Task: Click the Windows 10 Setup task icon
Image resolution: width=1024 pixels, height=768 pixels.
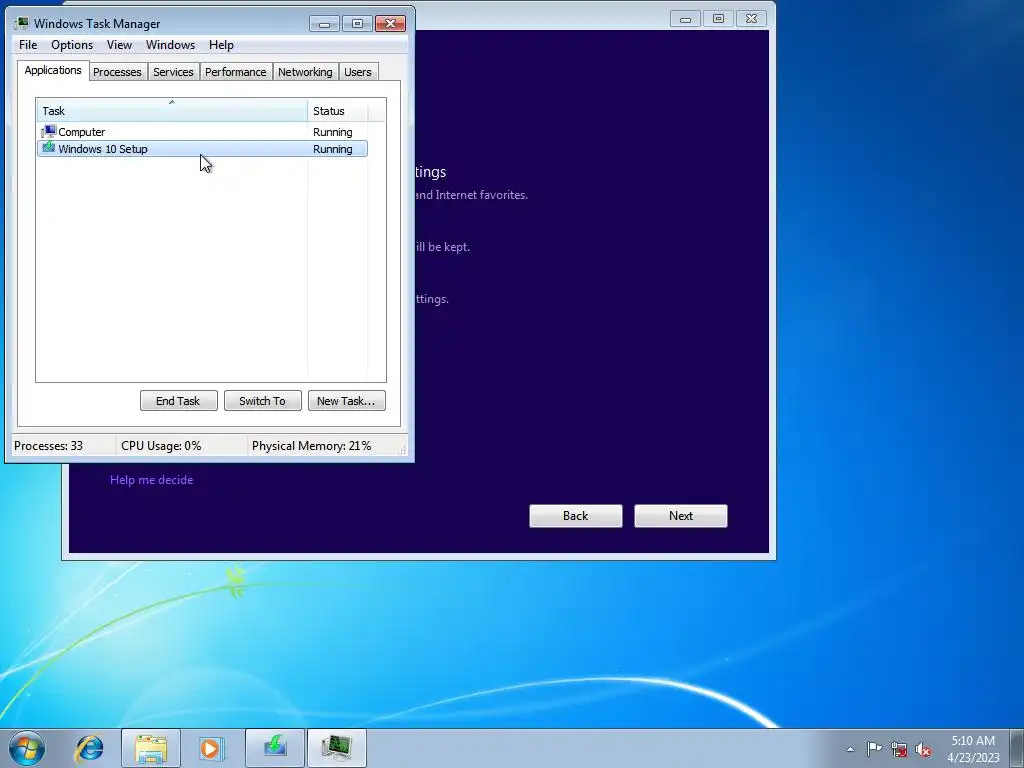Action: pyautogui.click(x=49, y=148)
